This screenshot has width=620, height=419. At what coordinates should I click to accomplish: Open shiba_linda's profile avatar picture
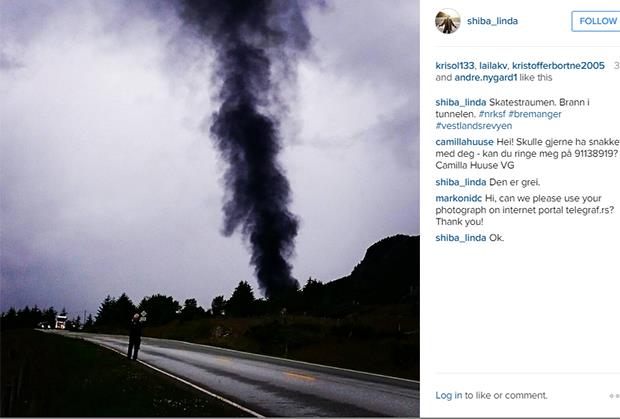click(x=448, y=21)
